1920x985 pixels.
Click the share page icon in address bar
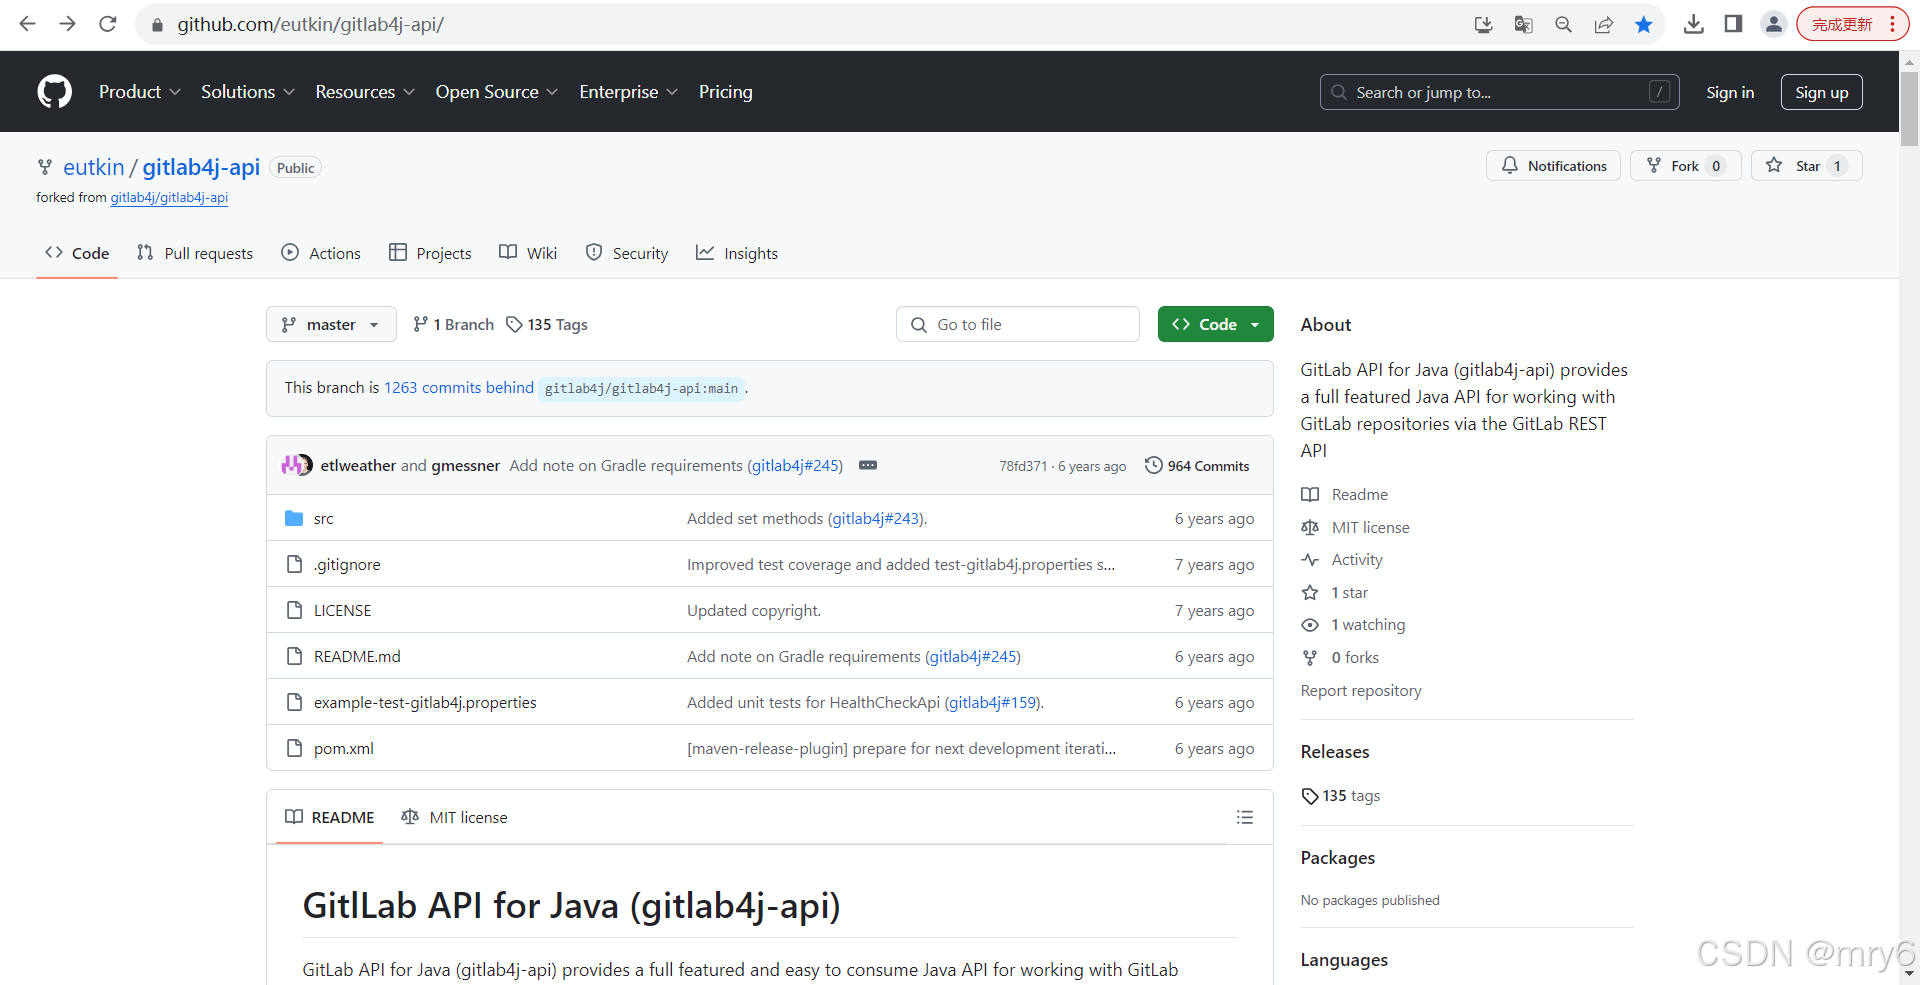click(1604, 24)
